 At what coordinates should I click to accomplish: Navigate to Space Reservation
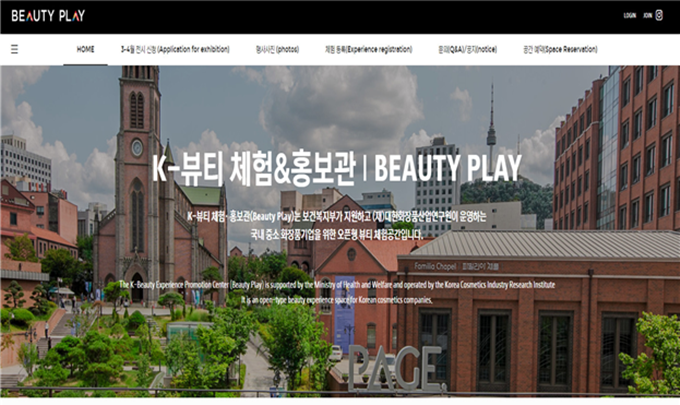click(x=560, y=48)
